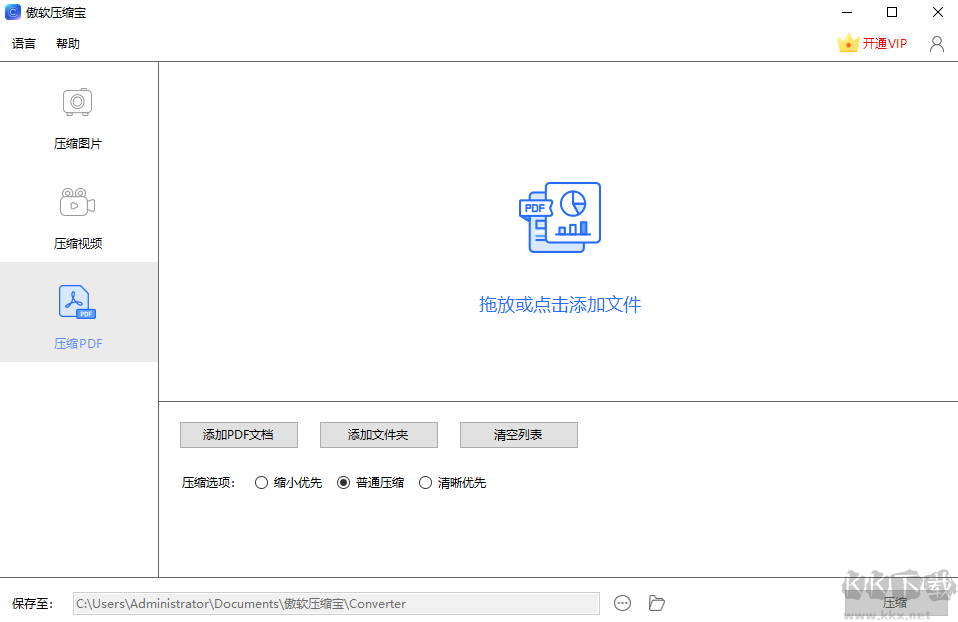Click the PDF document illustration in the drop area
The height and width of the screenshot is (622, 958).
560,215
